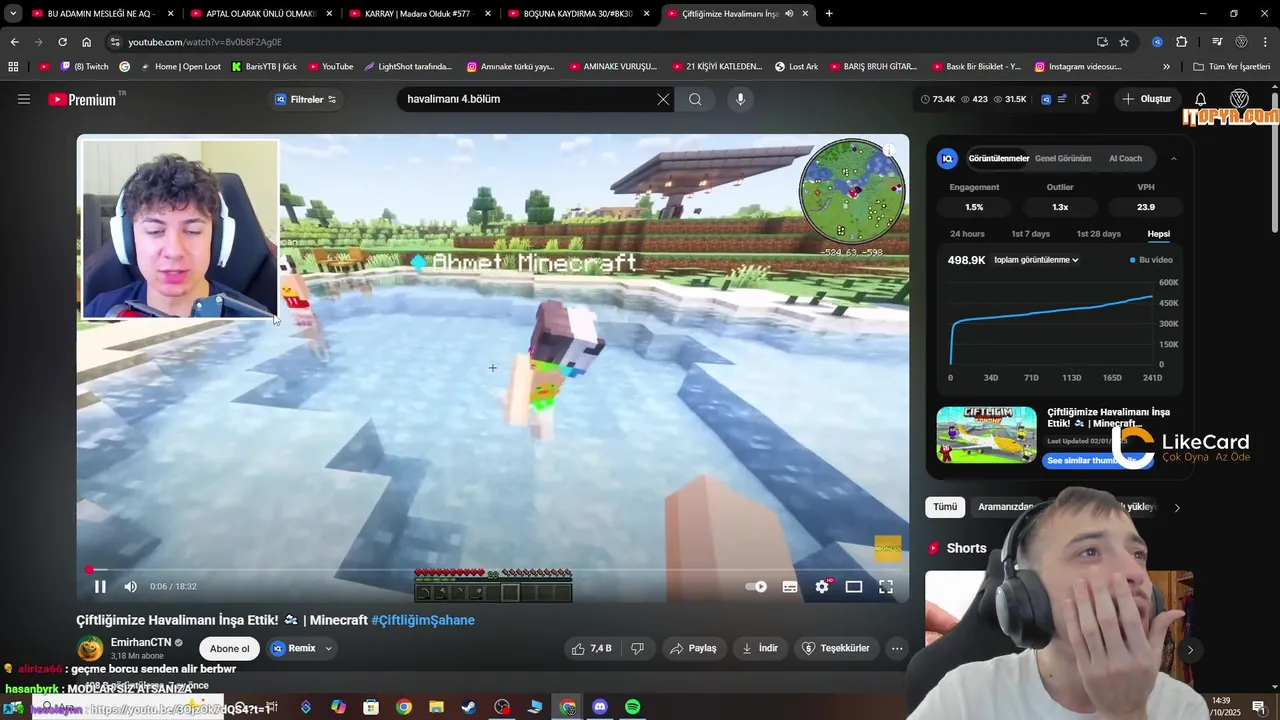Screen dimensions: 1280x720
Task: Click the vidIQ icon in the stats bar
Action: pos(1046,99)
